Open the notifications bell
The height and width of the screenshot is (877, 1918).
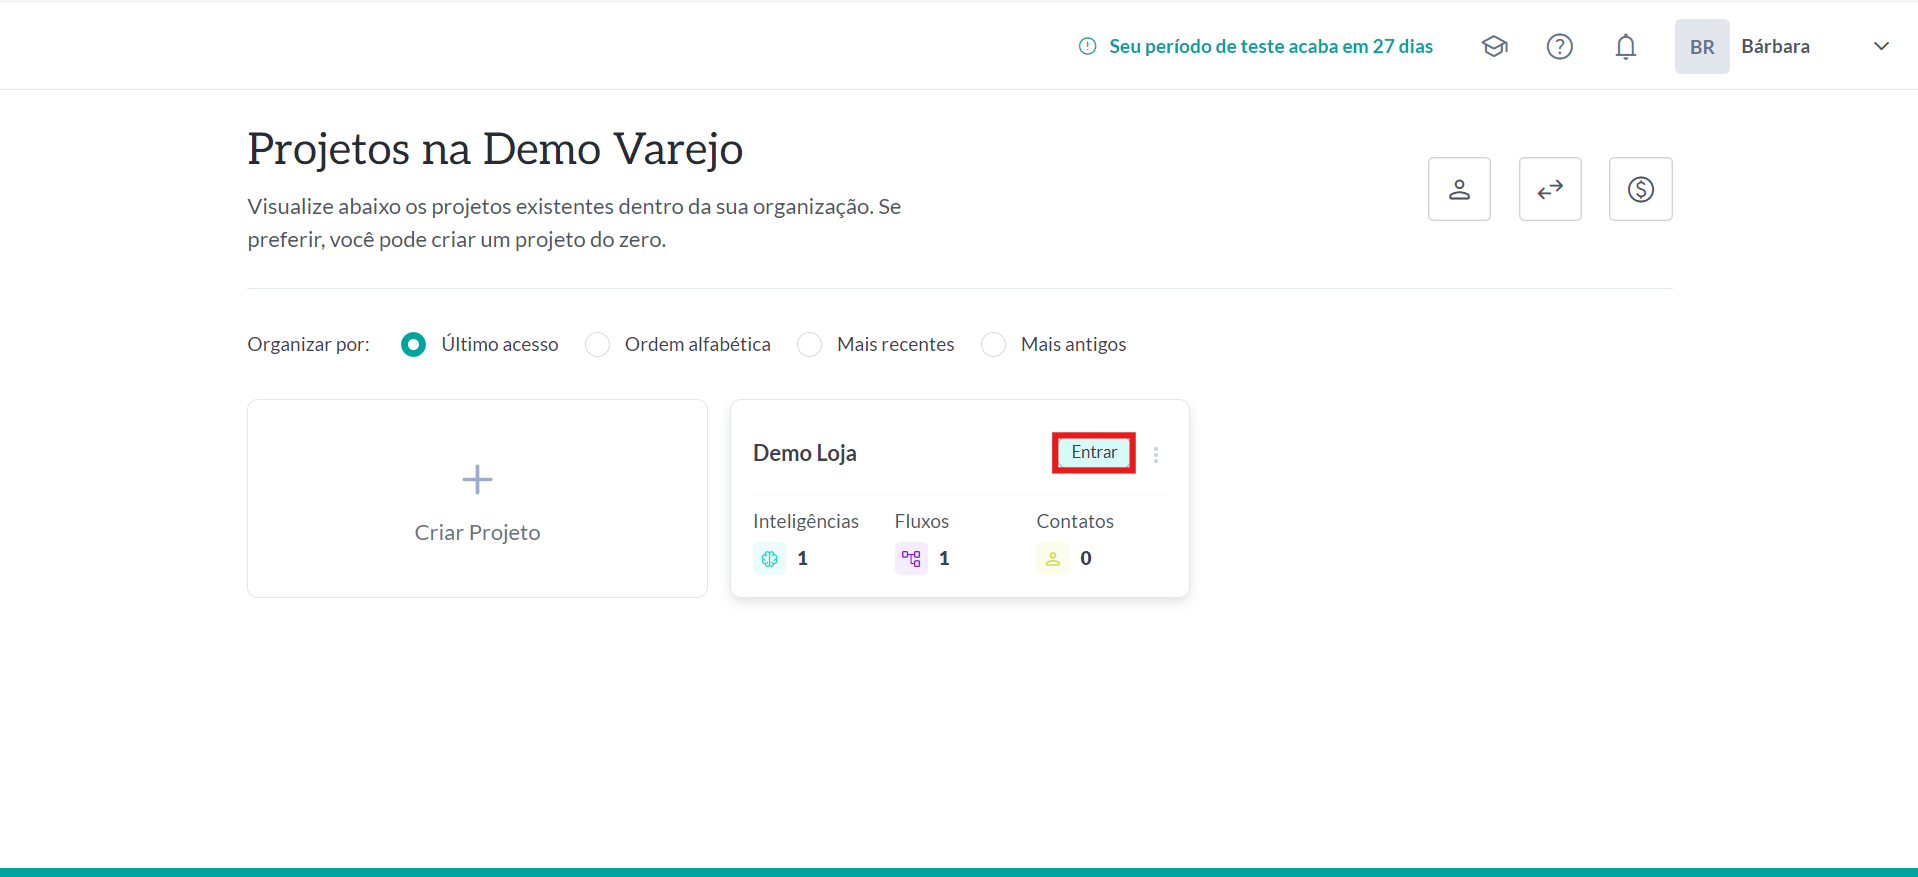(1625, 46)
